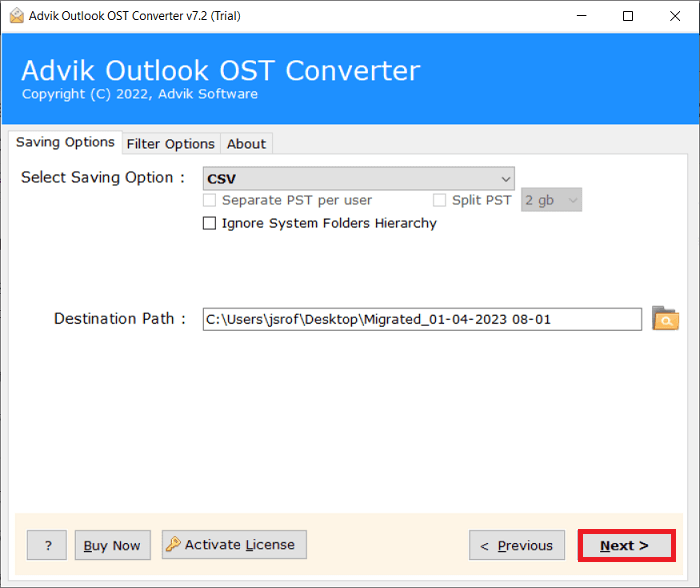
Task: Proceed with the Next button
Action: (x=626, y=545)
